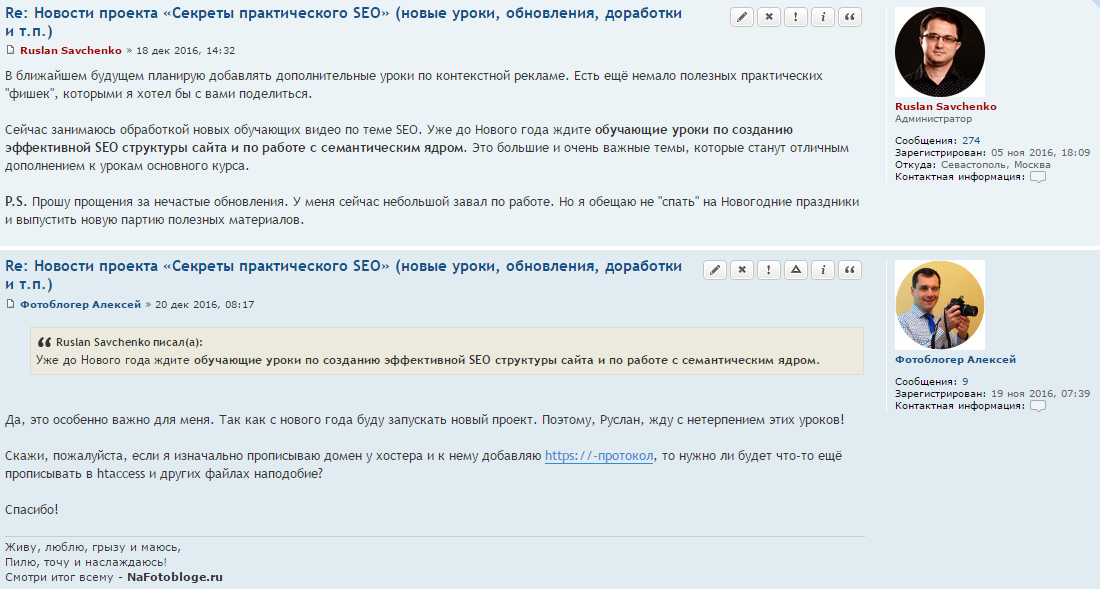Click timestamp '20 дек 2016, 08:17'

(205, 304)
